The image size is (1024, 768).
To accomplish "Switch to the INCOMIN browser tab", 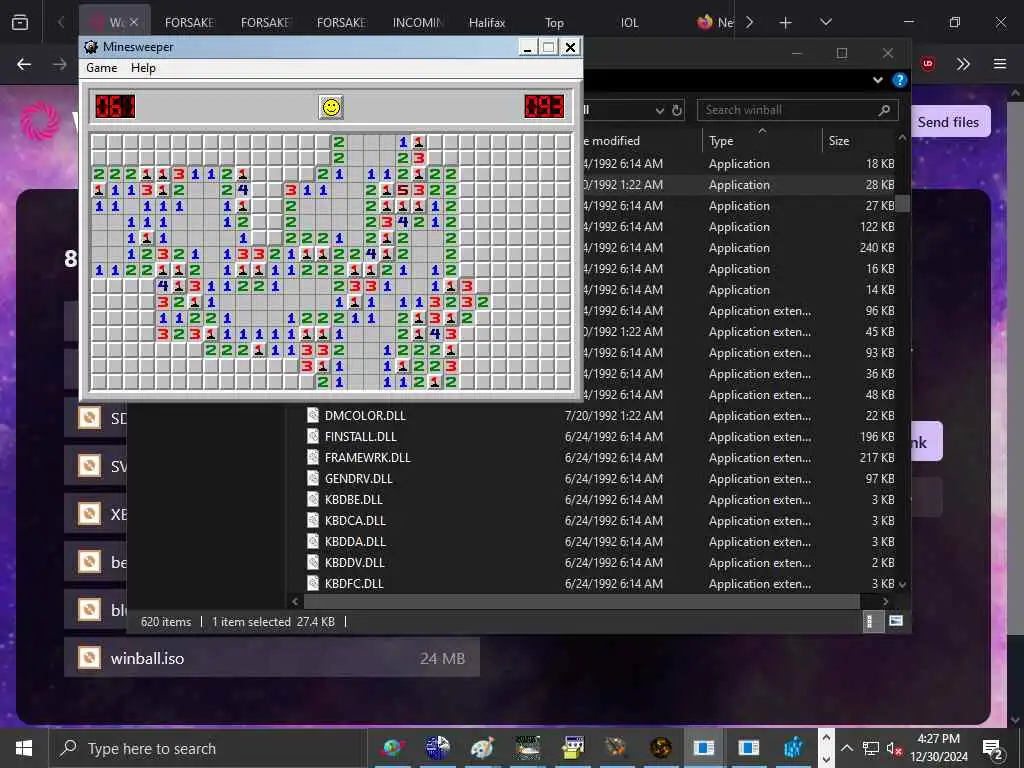I will point(417,23).
